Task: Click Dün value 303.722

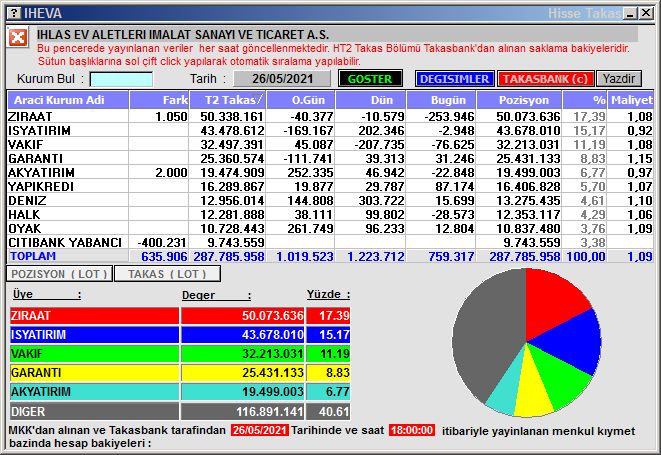Action: [382, 200]
